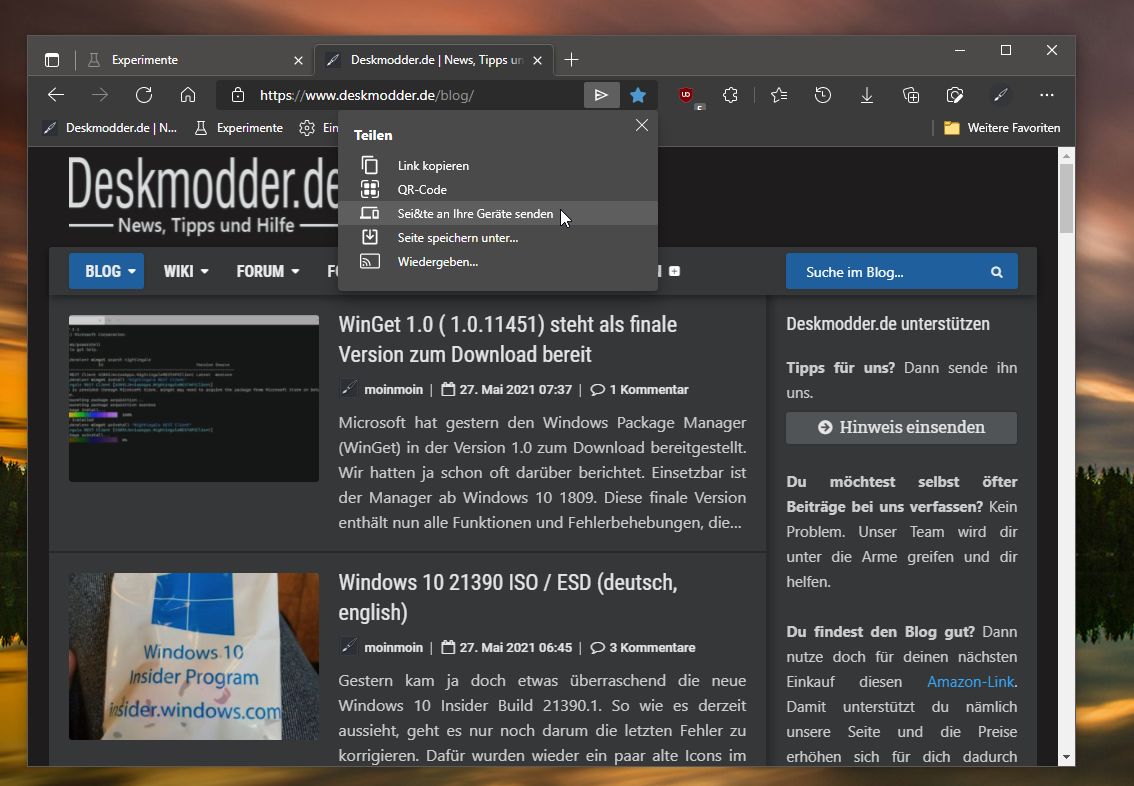Open the 3 Kommentare link

pyautogui.click(x=643, y=647)
